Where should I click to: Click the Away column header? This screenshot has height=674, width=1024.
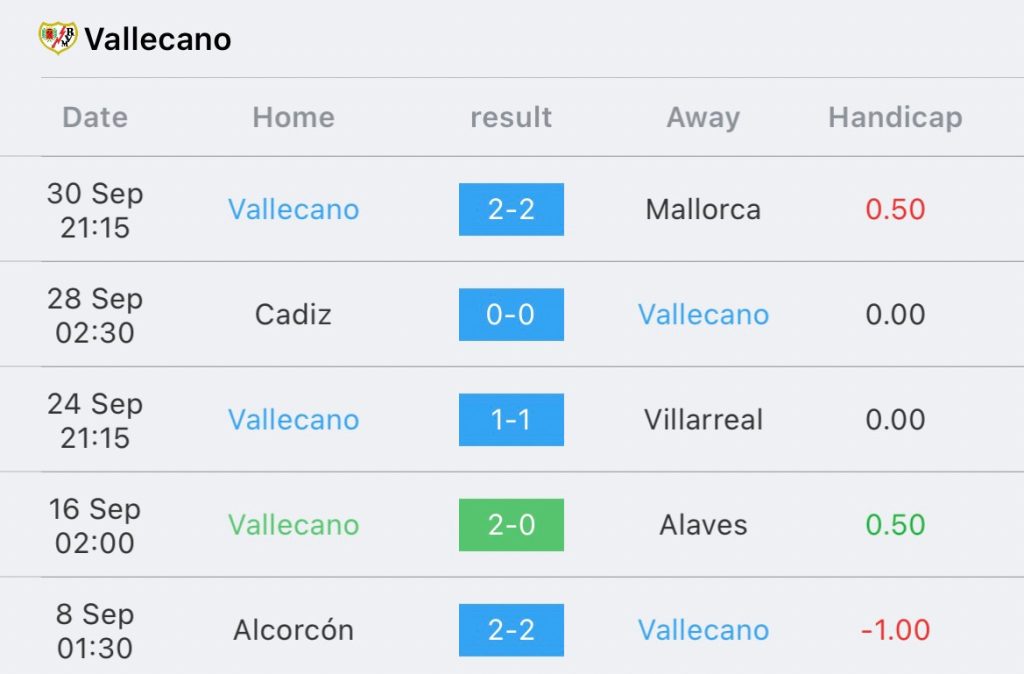[x=703, y=118]
